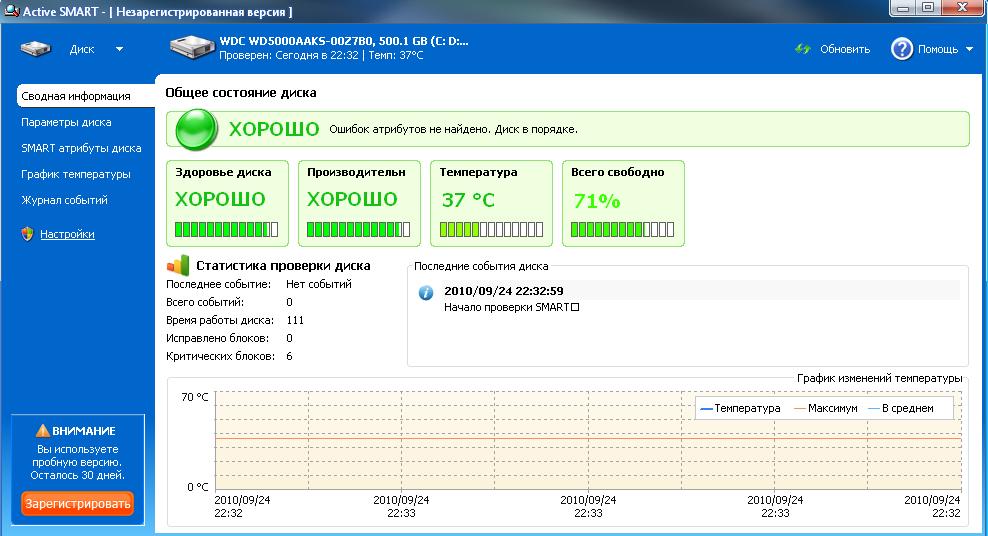Screen dimensions: 988x536
Task: Show the График температуры page
Action: (76, 174)
